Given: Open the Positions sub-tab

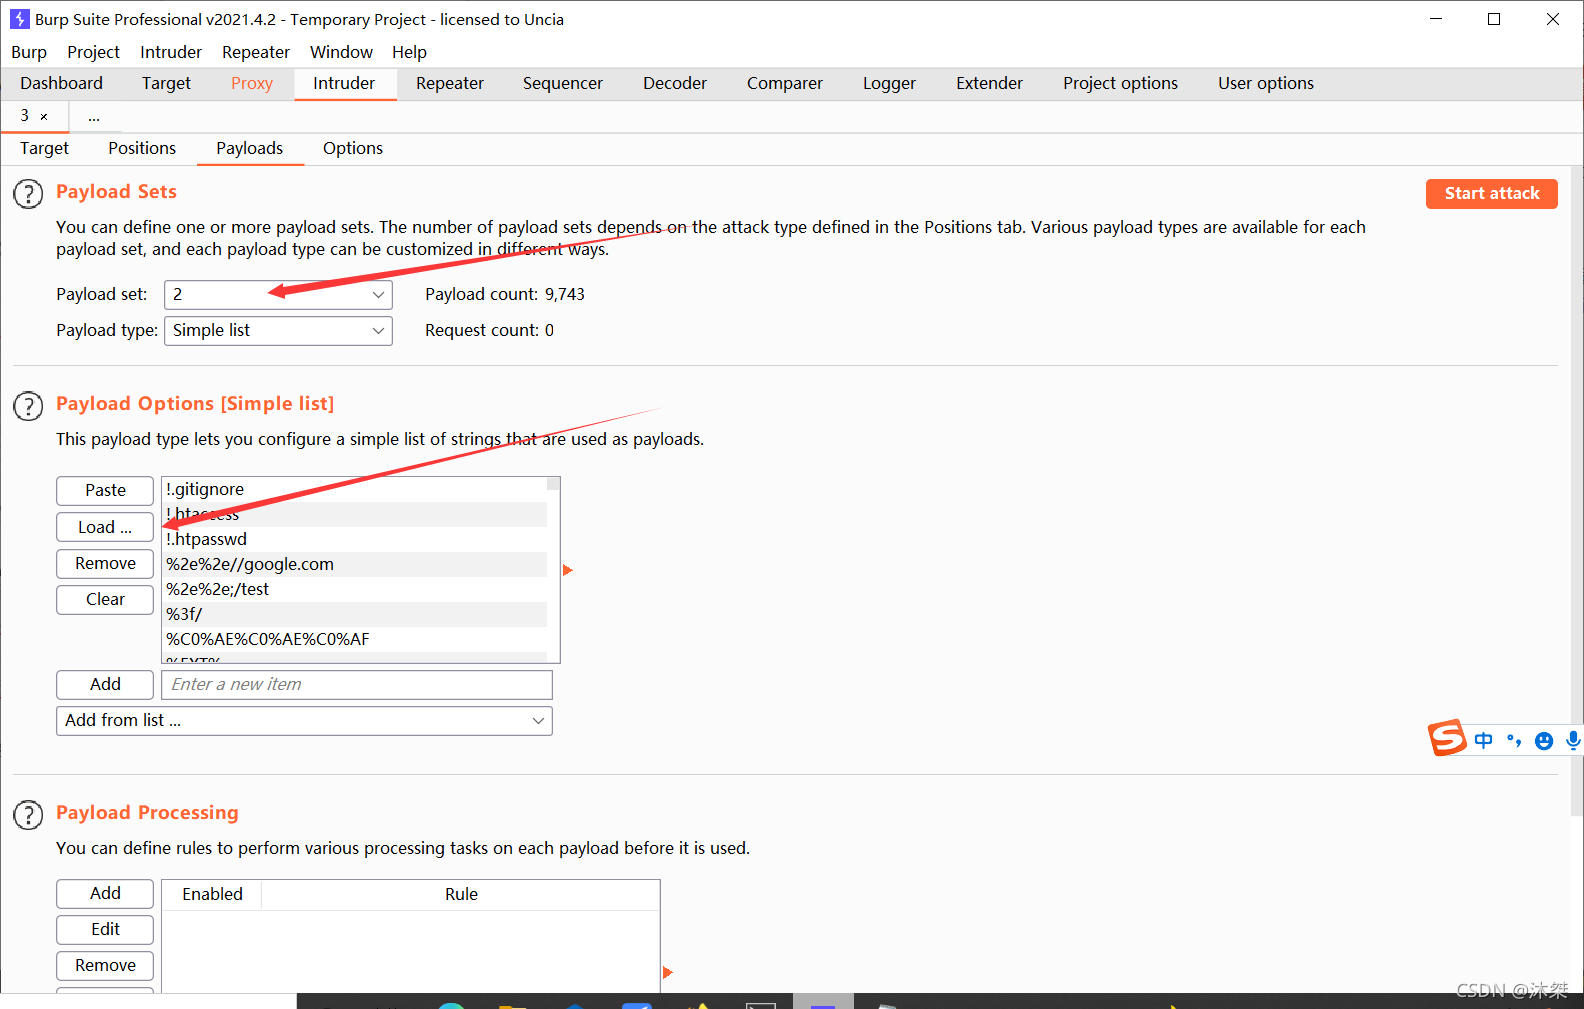Looking at the screenshot, I should click(x=142, y=149).
